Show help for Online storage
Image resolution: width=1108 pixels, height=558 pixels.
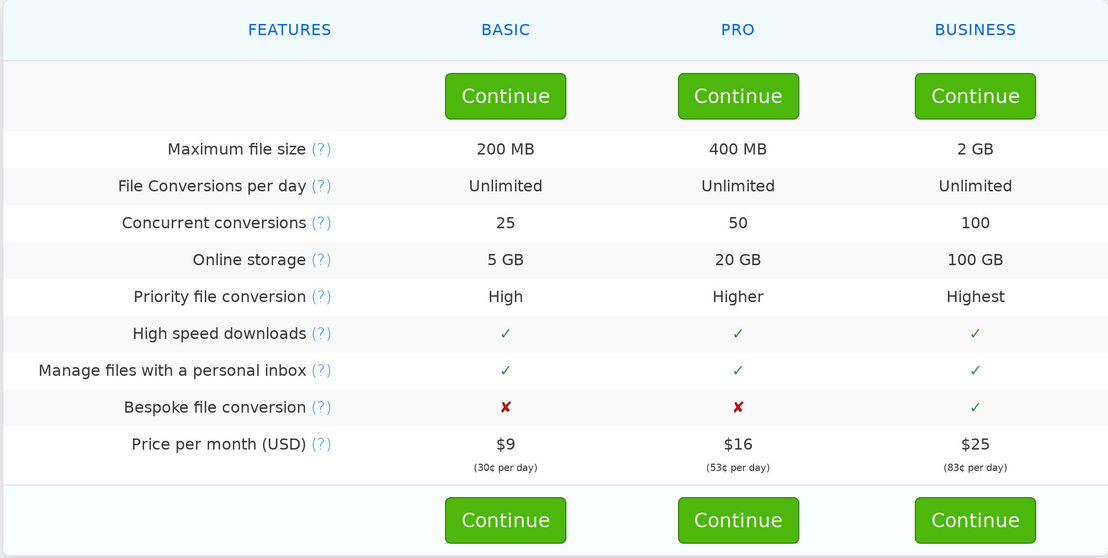tap(321, 260)
